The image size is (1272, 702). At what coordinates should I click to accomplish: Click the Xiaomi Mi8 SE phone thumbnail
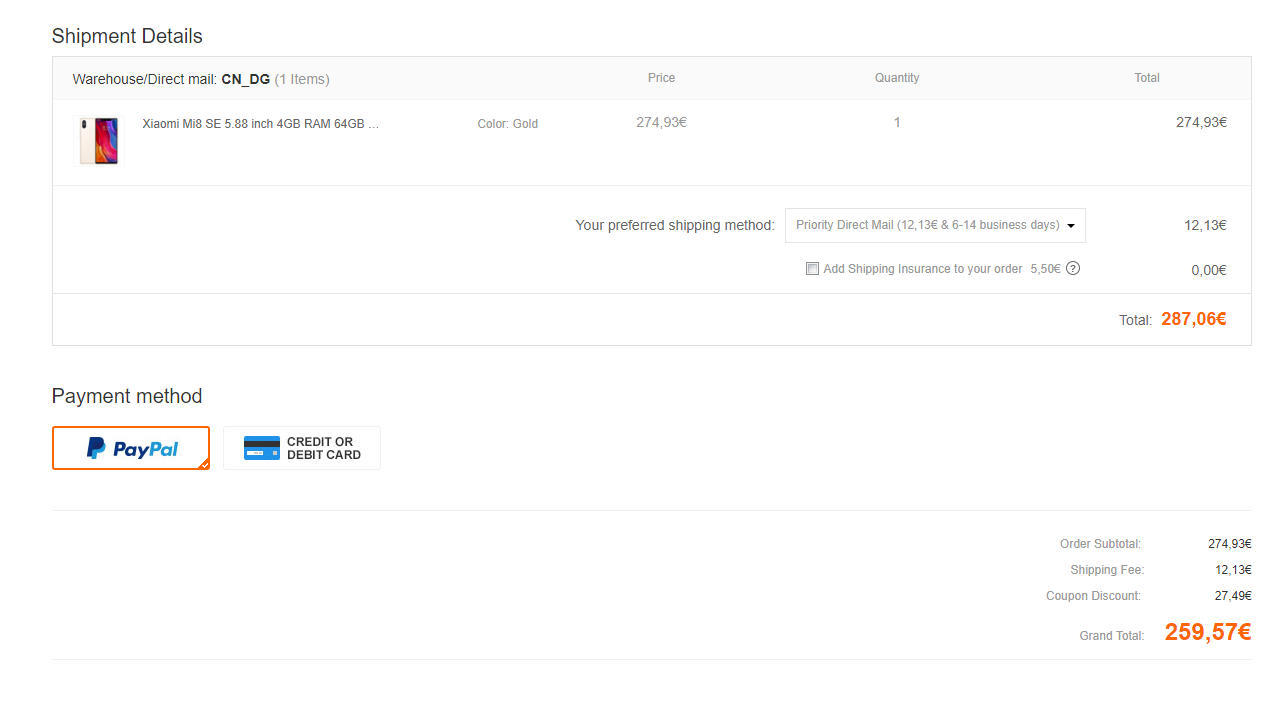(x=99, y=141)
